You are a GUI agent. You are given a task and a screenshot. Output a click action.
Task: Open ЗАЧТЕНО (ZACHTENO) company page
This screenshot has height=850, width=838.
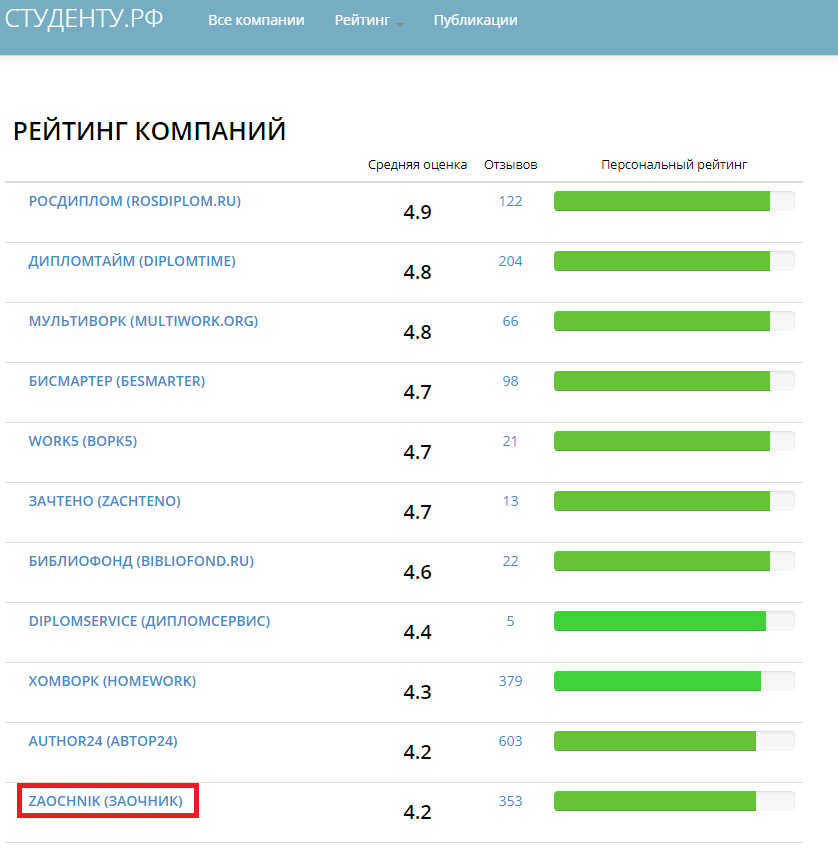click(x=104, y=501)
